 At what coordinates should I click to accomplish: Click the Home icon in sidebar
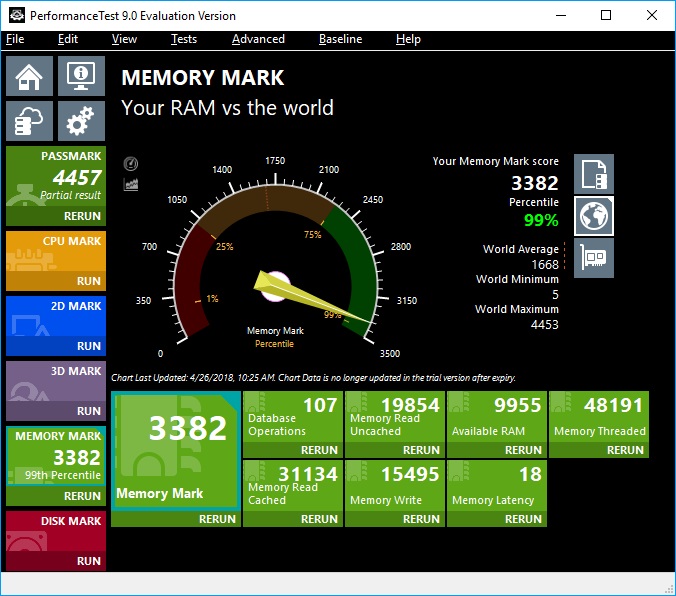(30, 75)
